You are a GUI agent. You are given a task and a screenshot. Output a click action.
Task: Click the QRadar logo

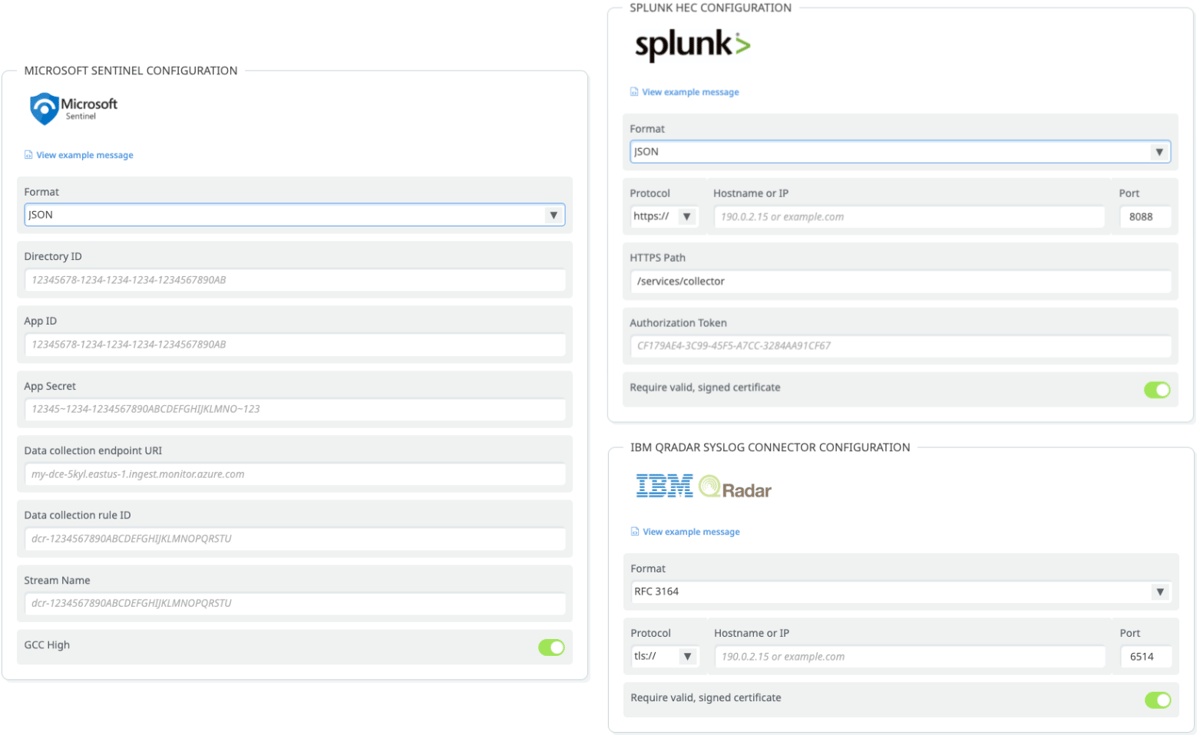tap(737, 488)
